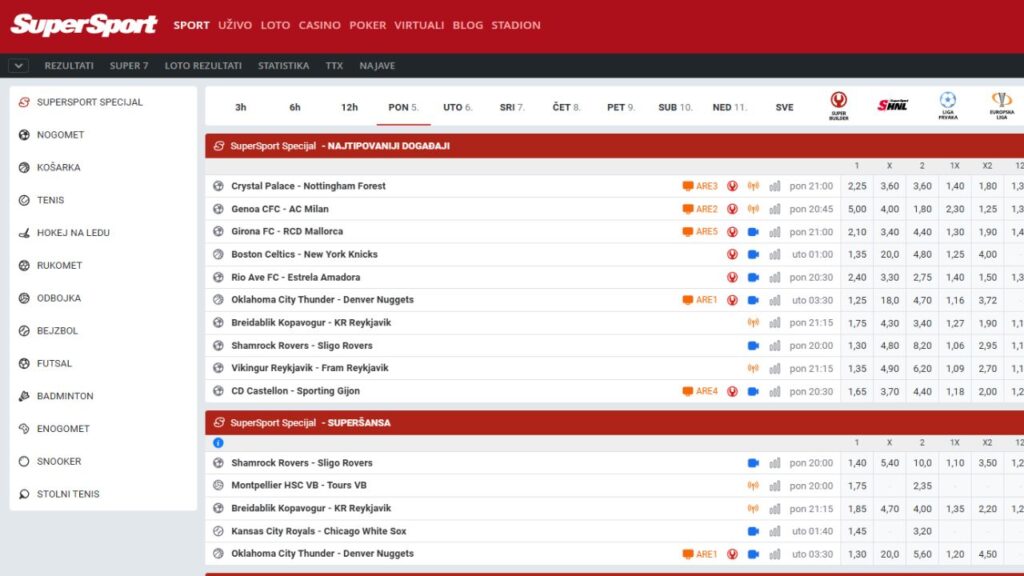Image resolution: width=1024 pixels, height=576 pixels.
Task: Open LOTO REZULTATI link
Action: point(203,65)
